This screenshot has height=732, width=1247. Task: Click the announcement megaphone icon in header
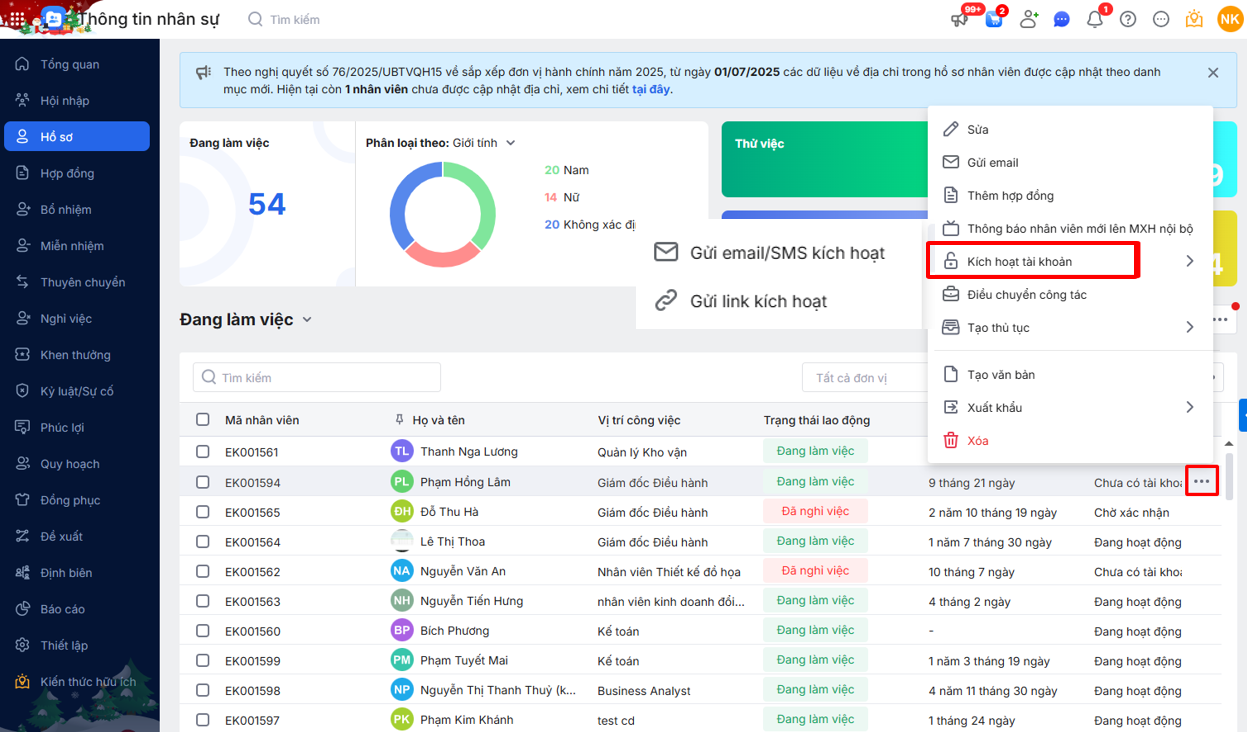click(x=960, y=19)
